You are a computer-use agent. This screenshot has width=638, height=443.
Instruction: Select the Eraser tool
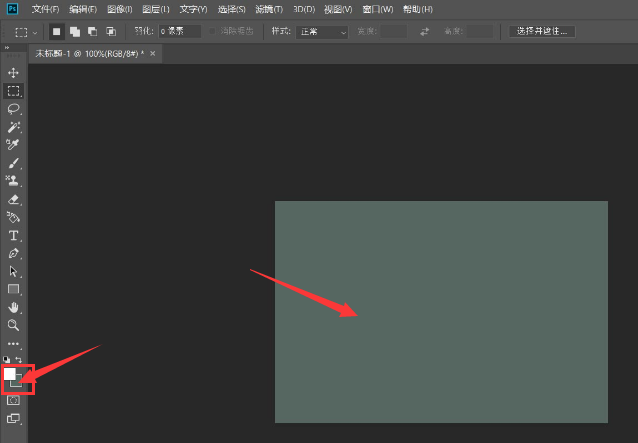pyautogui.click(x=14, y=199)
